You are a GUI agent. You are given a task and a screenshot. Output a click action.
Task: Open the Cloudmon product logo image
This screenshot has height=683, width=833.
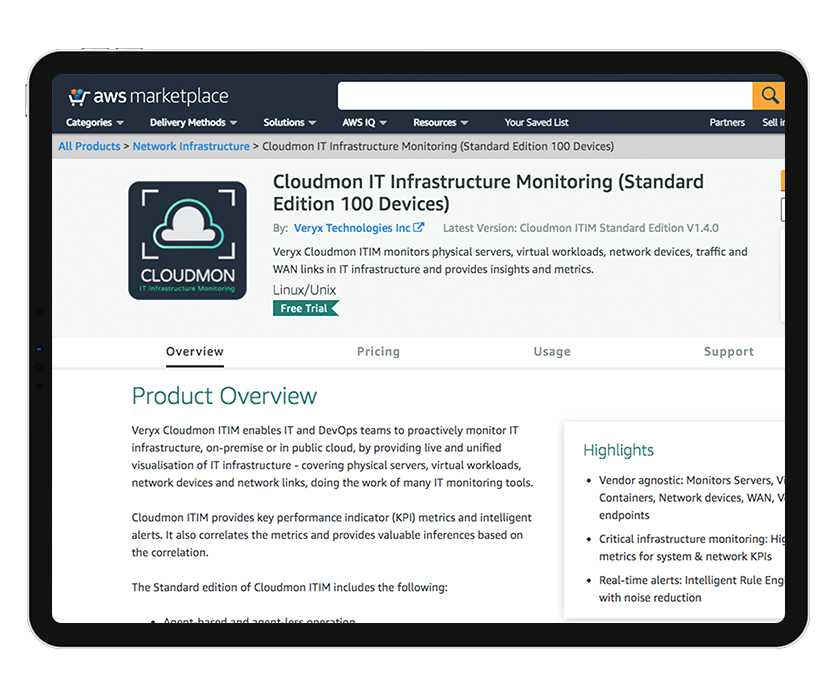[x=188, y=241]
